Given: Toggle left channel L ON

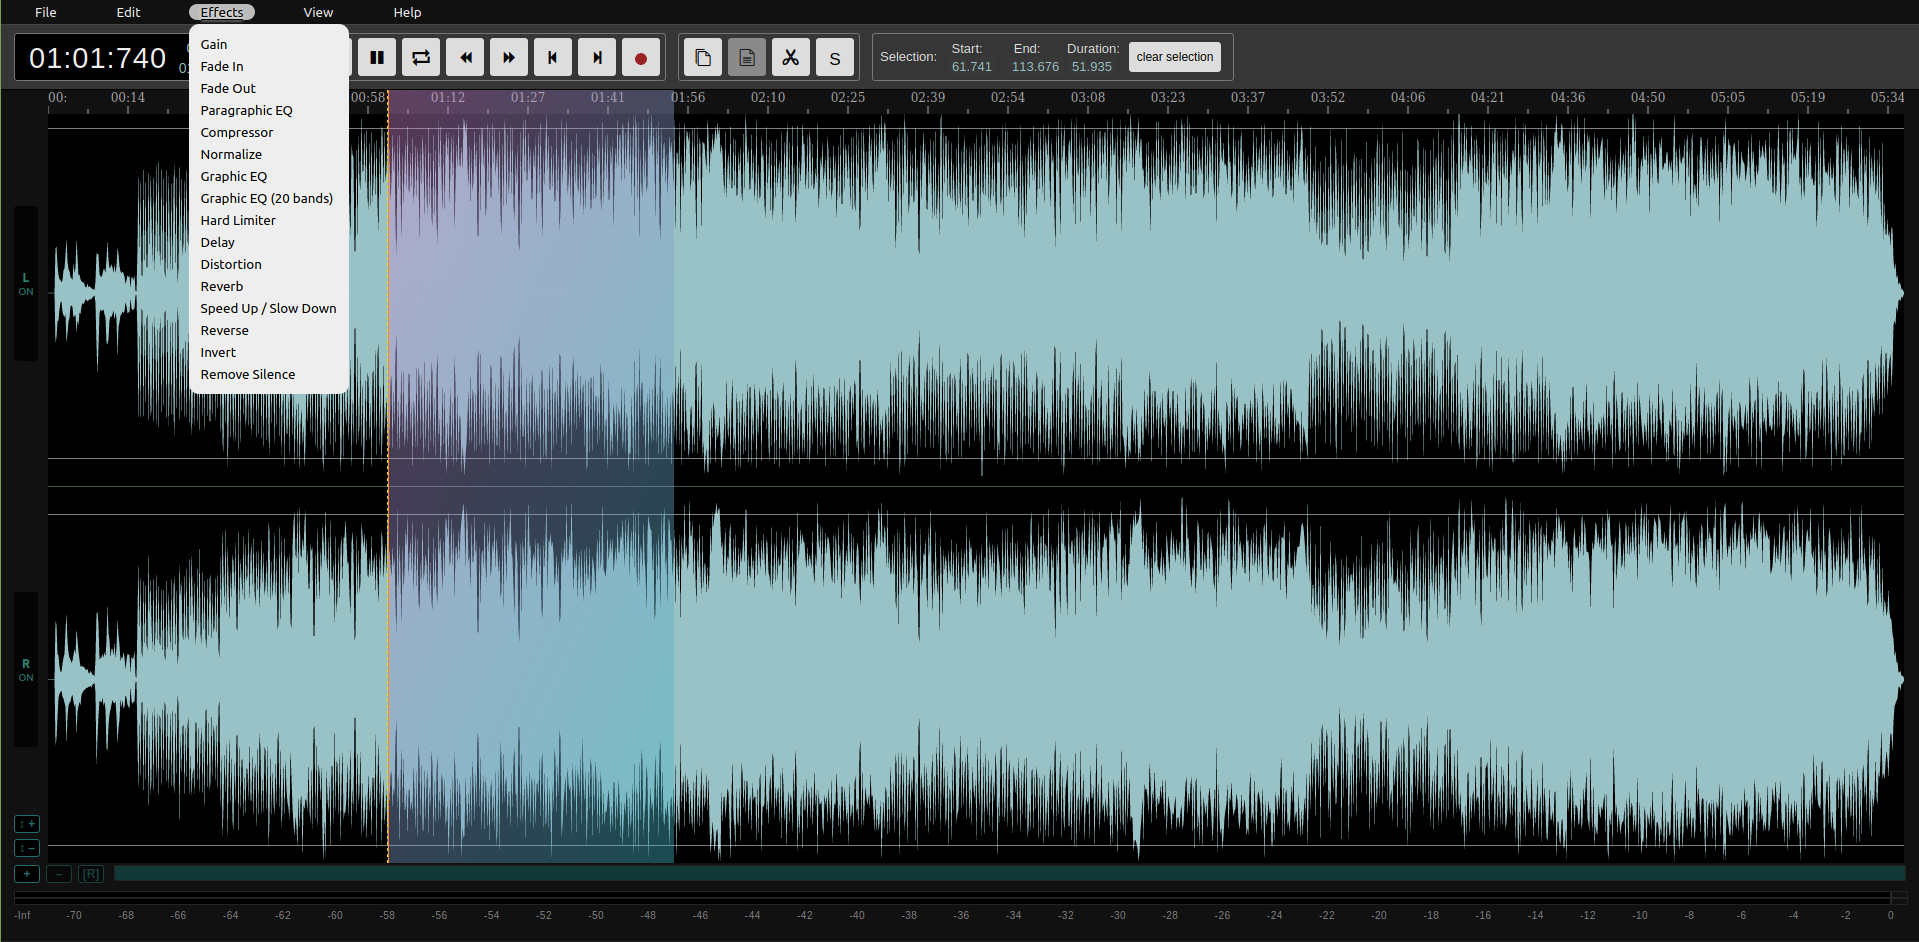Looking at the screenshot, I should pos(26,284).
